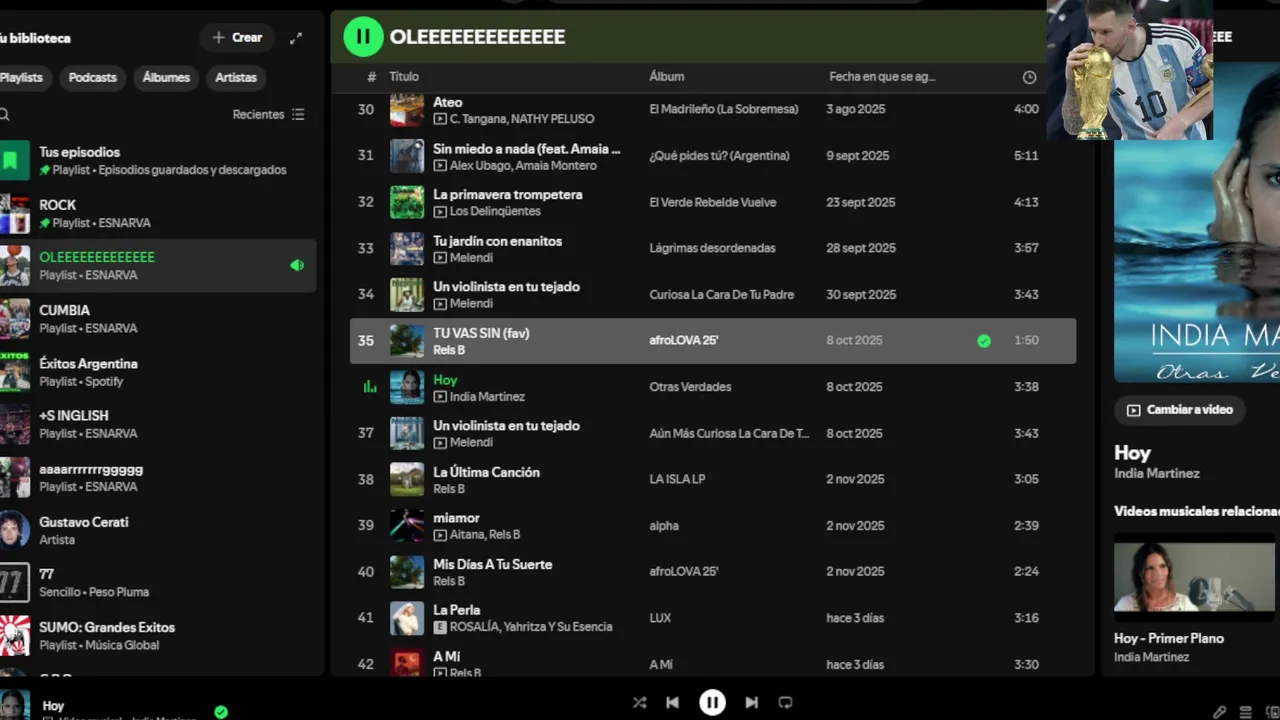The width and height of the screenshot is (1280, 720).
Task: Toggle repeat mode in the player bar
Action: (x=785, y=703)
